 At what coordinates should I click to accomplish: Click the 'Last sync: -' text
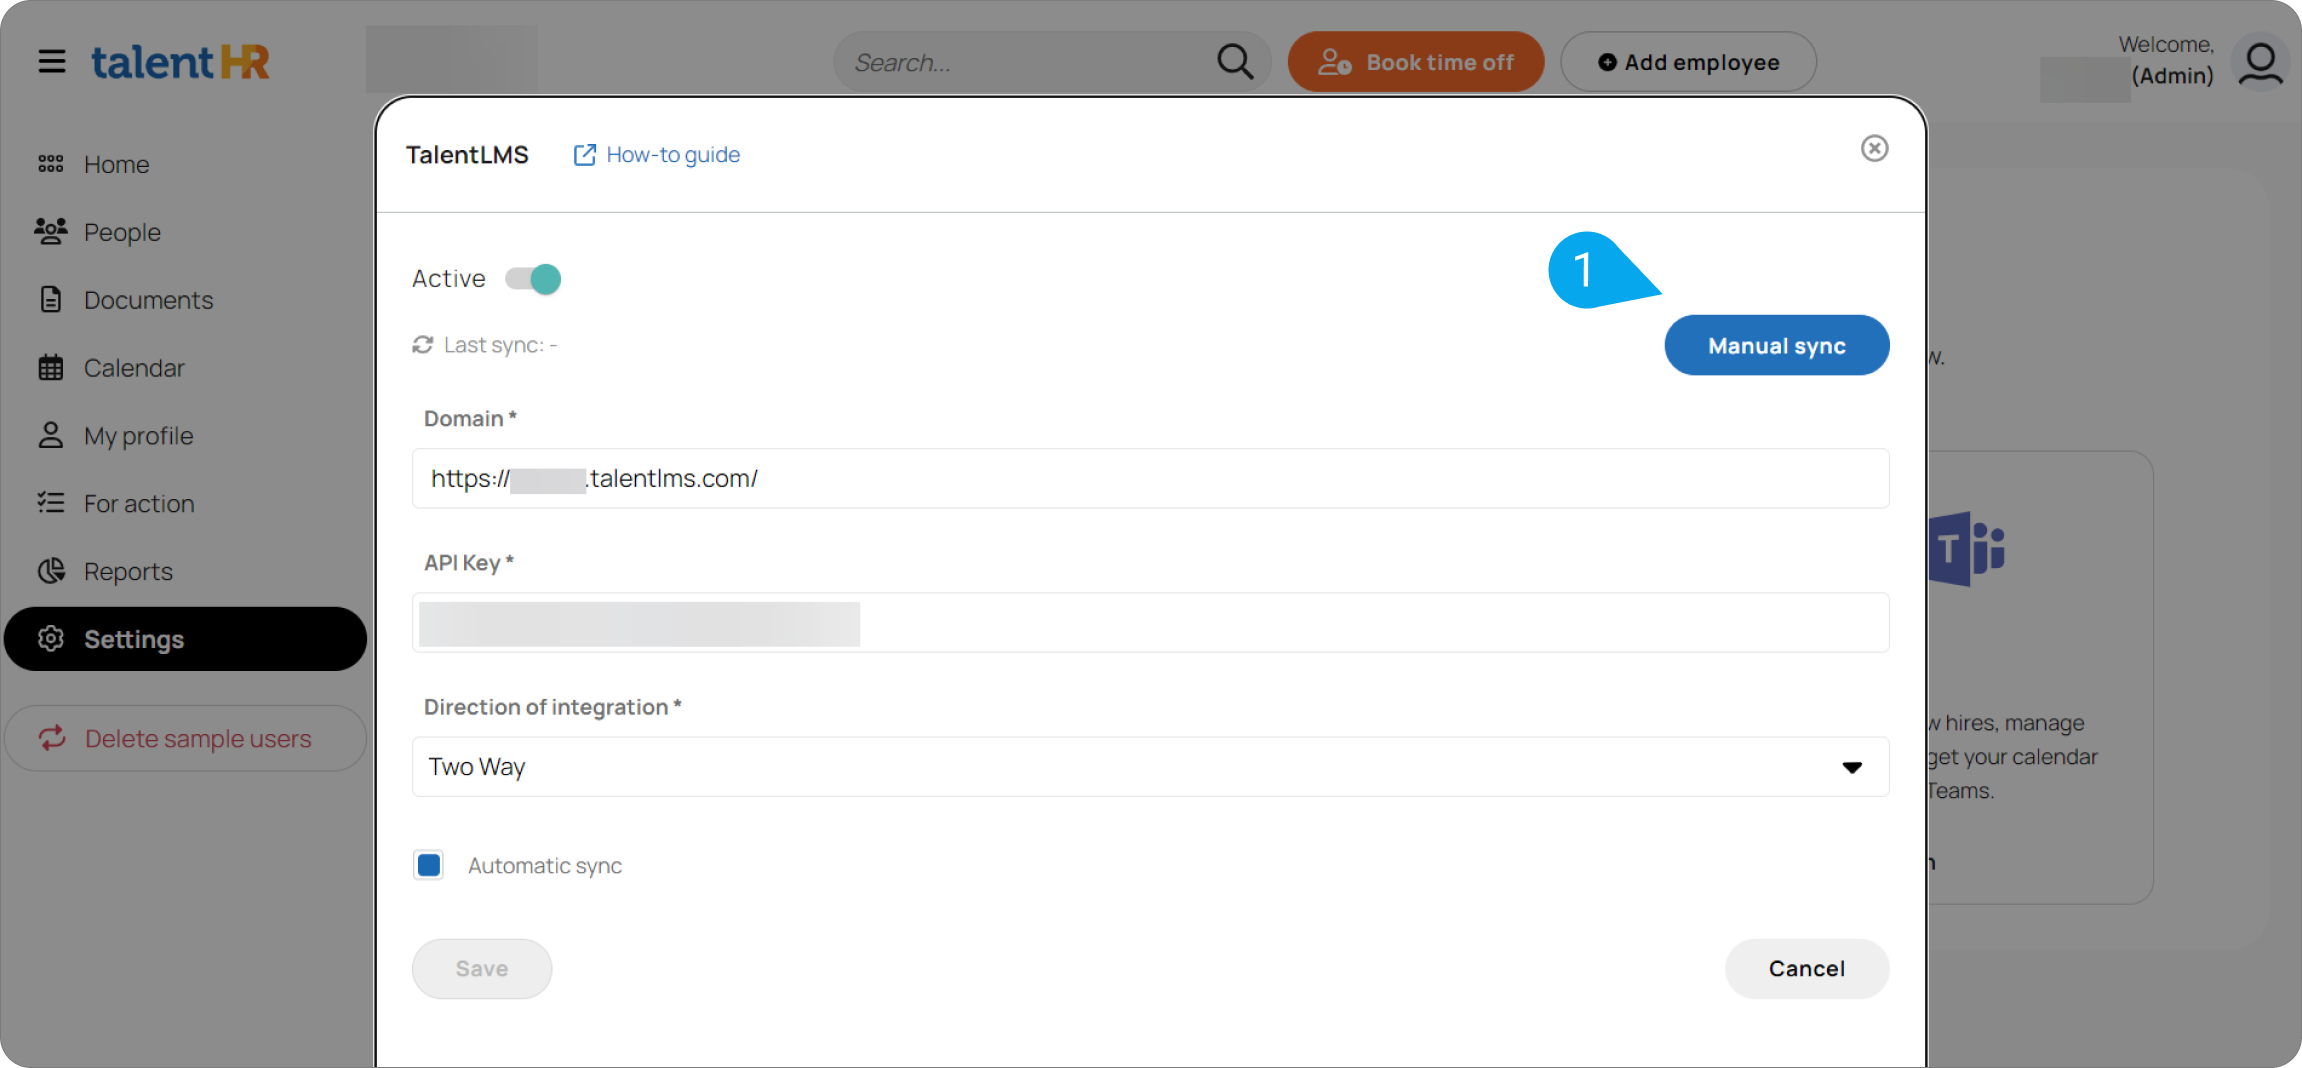click(x=501, y=346)
